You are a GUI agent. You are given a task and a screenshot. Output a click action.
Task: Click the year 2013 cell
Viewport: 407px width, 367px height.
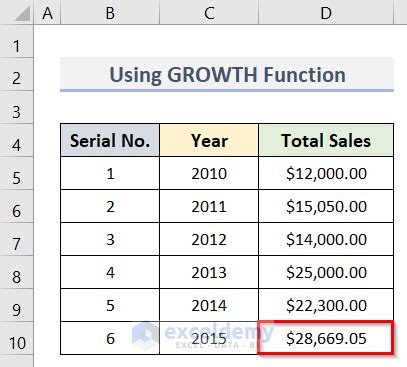point(209,272)
